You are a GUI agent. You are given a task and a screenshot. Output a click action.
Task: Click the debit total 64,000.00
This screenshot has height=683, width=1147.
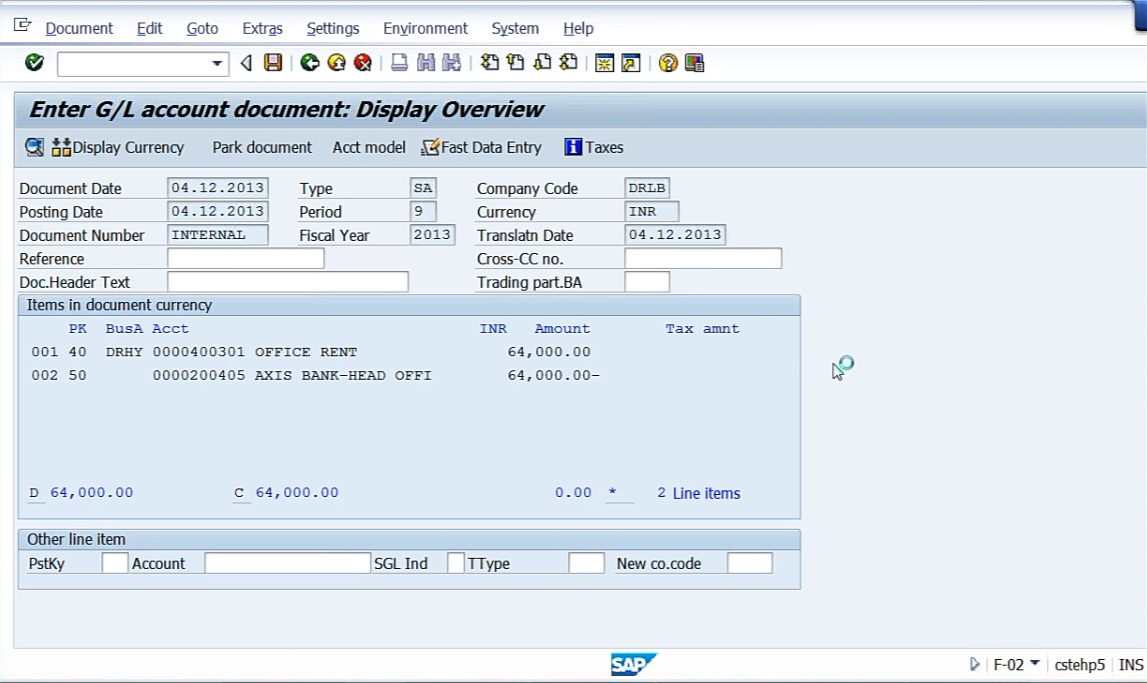click(x=91, y=493)
